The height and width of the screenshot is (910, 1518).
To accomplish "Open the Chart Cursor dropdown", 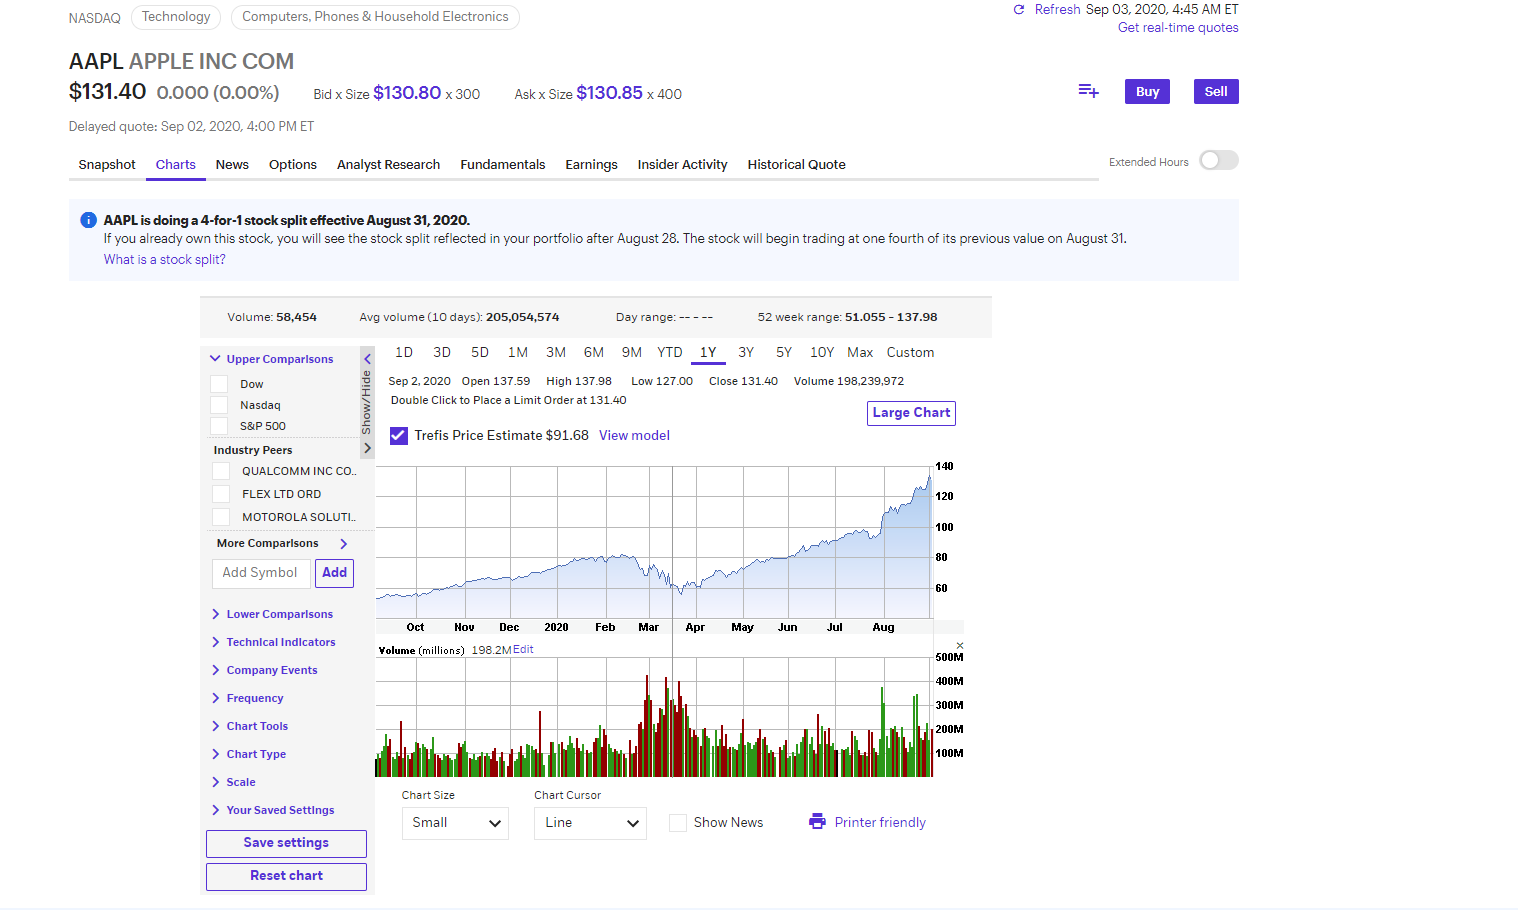I will tap(590, 823).
